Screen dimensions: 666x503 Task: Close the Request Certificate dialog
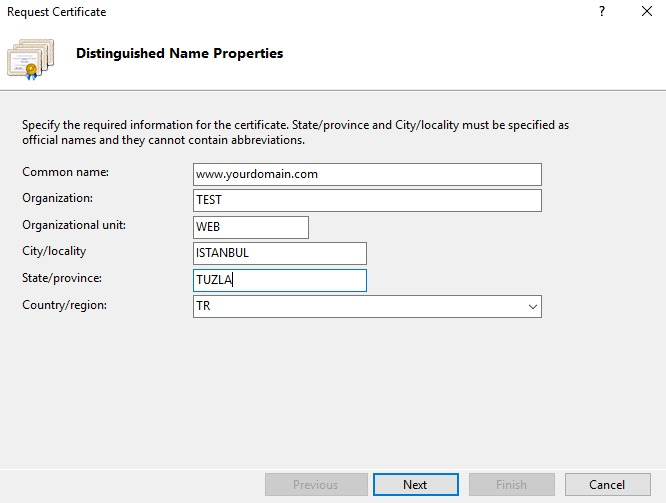click(x=647, y=12)
